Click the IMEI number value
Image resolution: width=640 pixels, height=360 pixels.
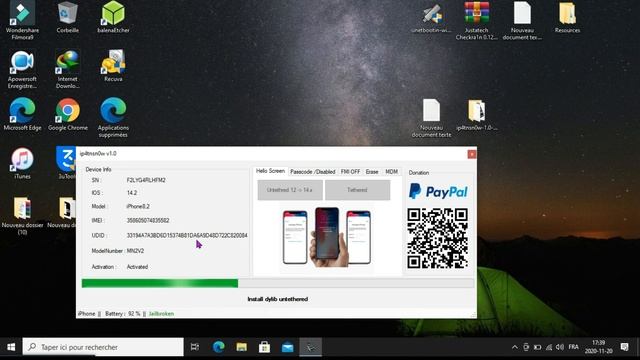click(x=148, y=220)
